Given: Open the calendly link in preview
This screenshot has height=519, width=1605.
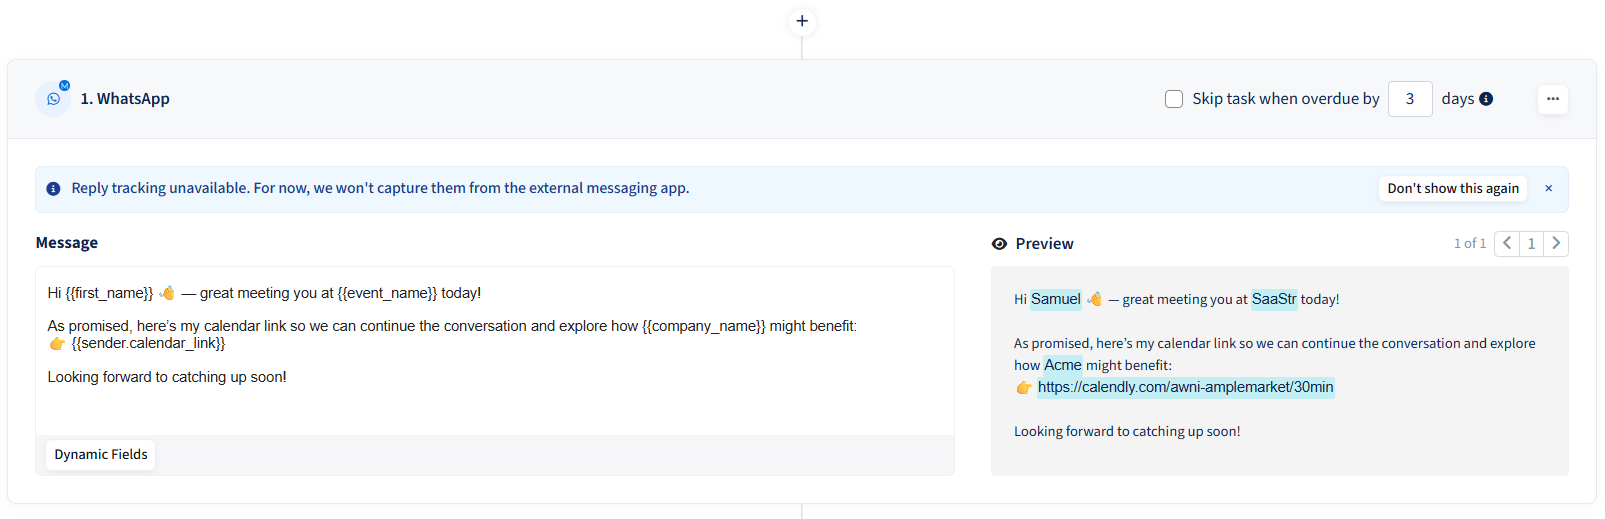Looking at the screenshot, I should (x=1185, y=387).
